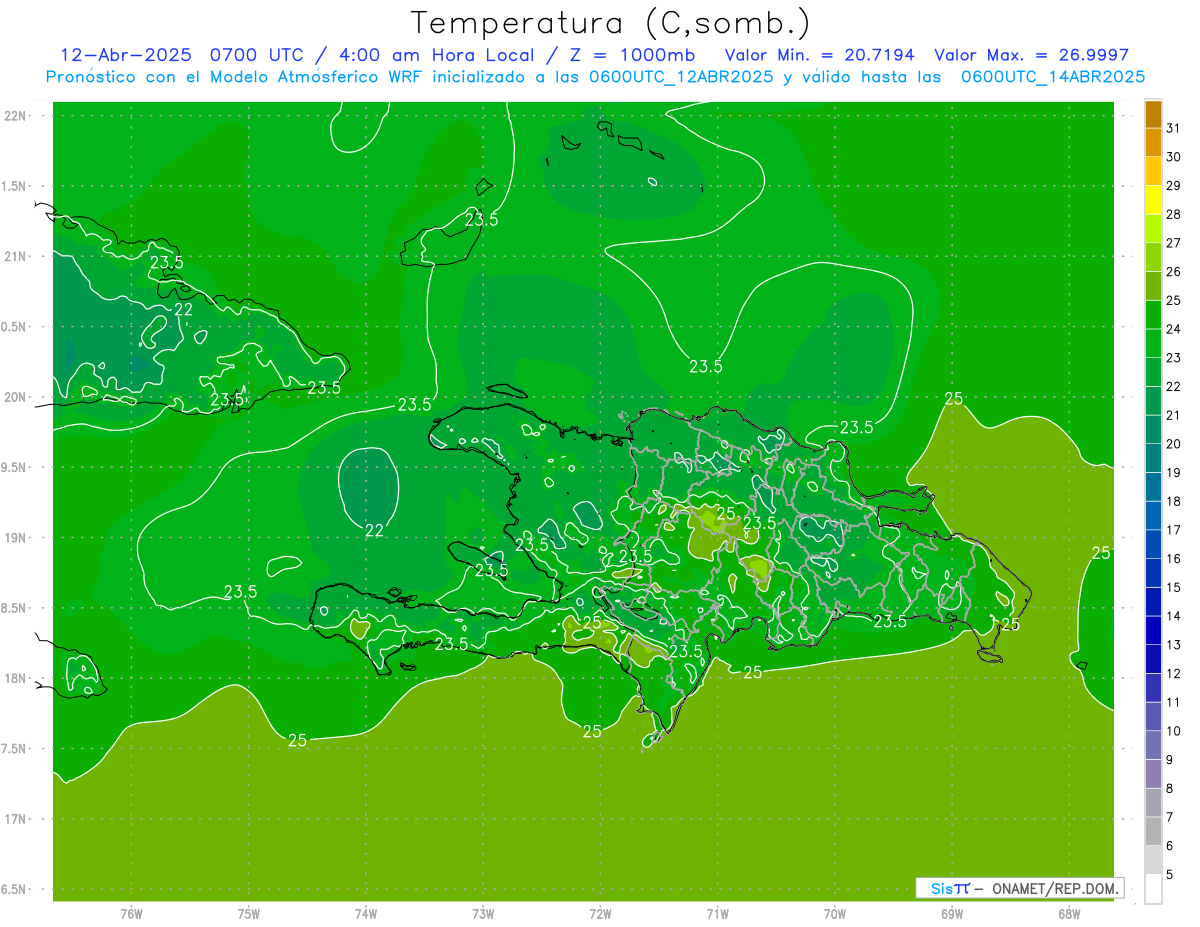Image resolution: width=1200 pixels, height=927 pixels.
Task: Select the white legend swatch below 5
Action: pos(1153,889)
